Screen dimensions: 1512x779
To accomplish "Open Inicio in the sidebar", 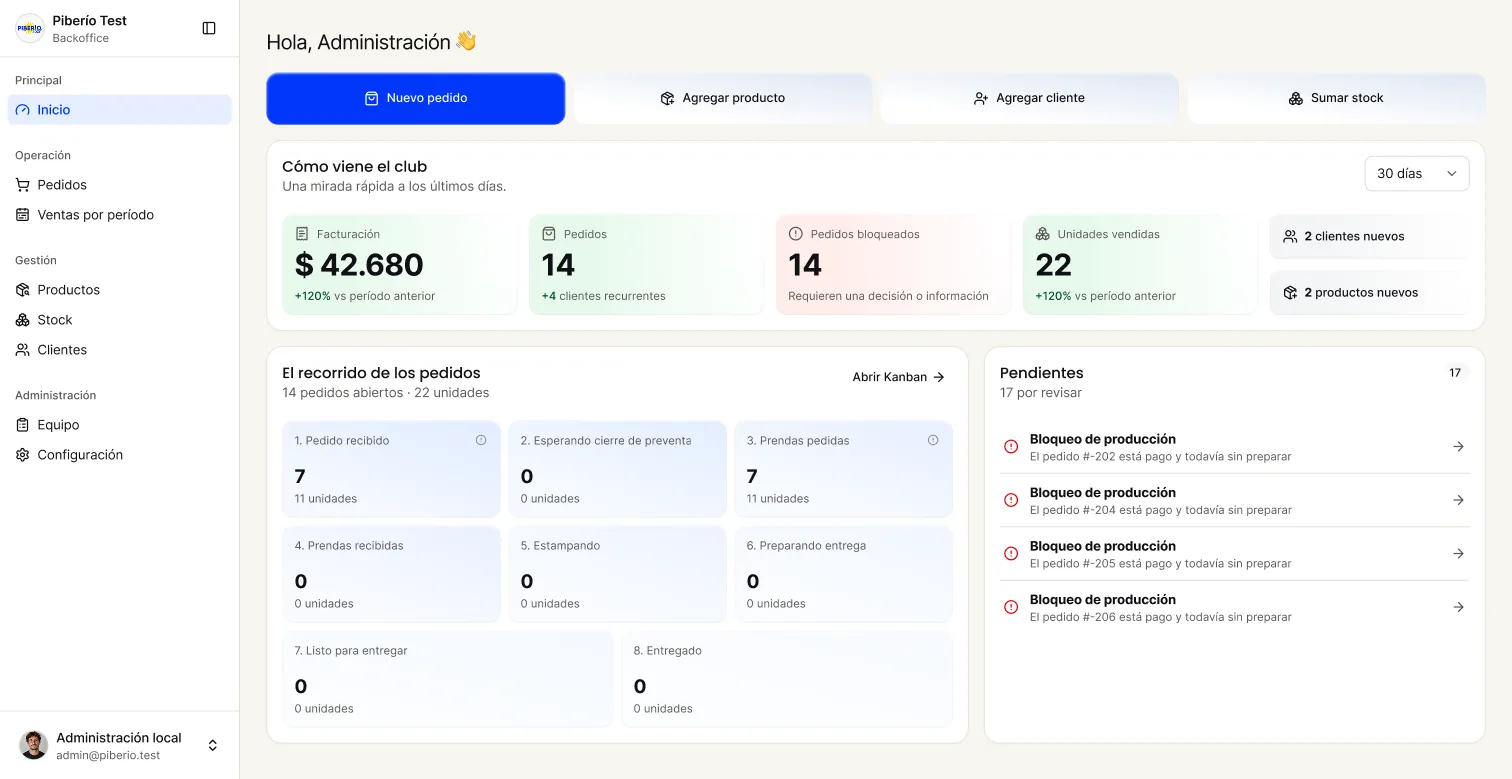I will (x=120, y=110).
